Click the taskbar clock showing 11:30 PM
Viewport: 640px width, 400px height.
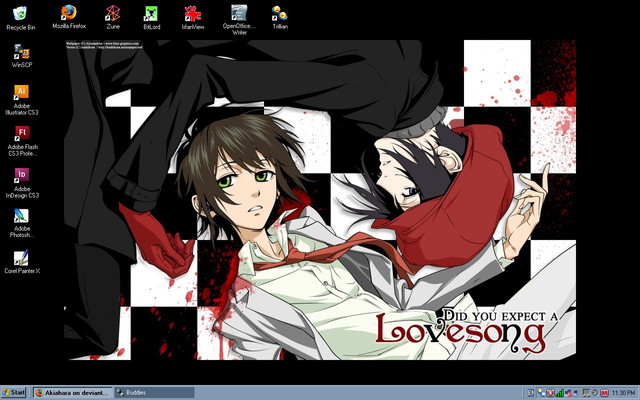coord(623,393)
